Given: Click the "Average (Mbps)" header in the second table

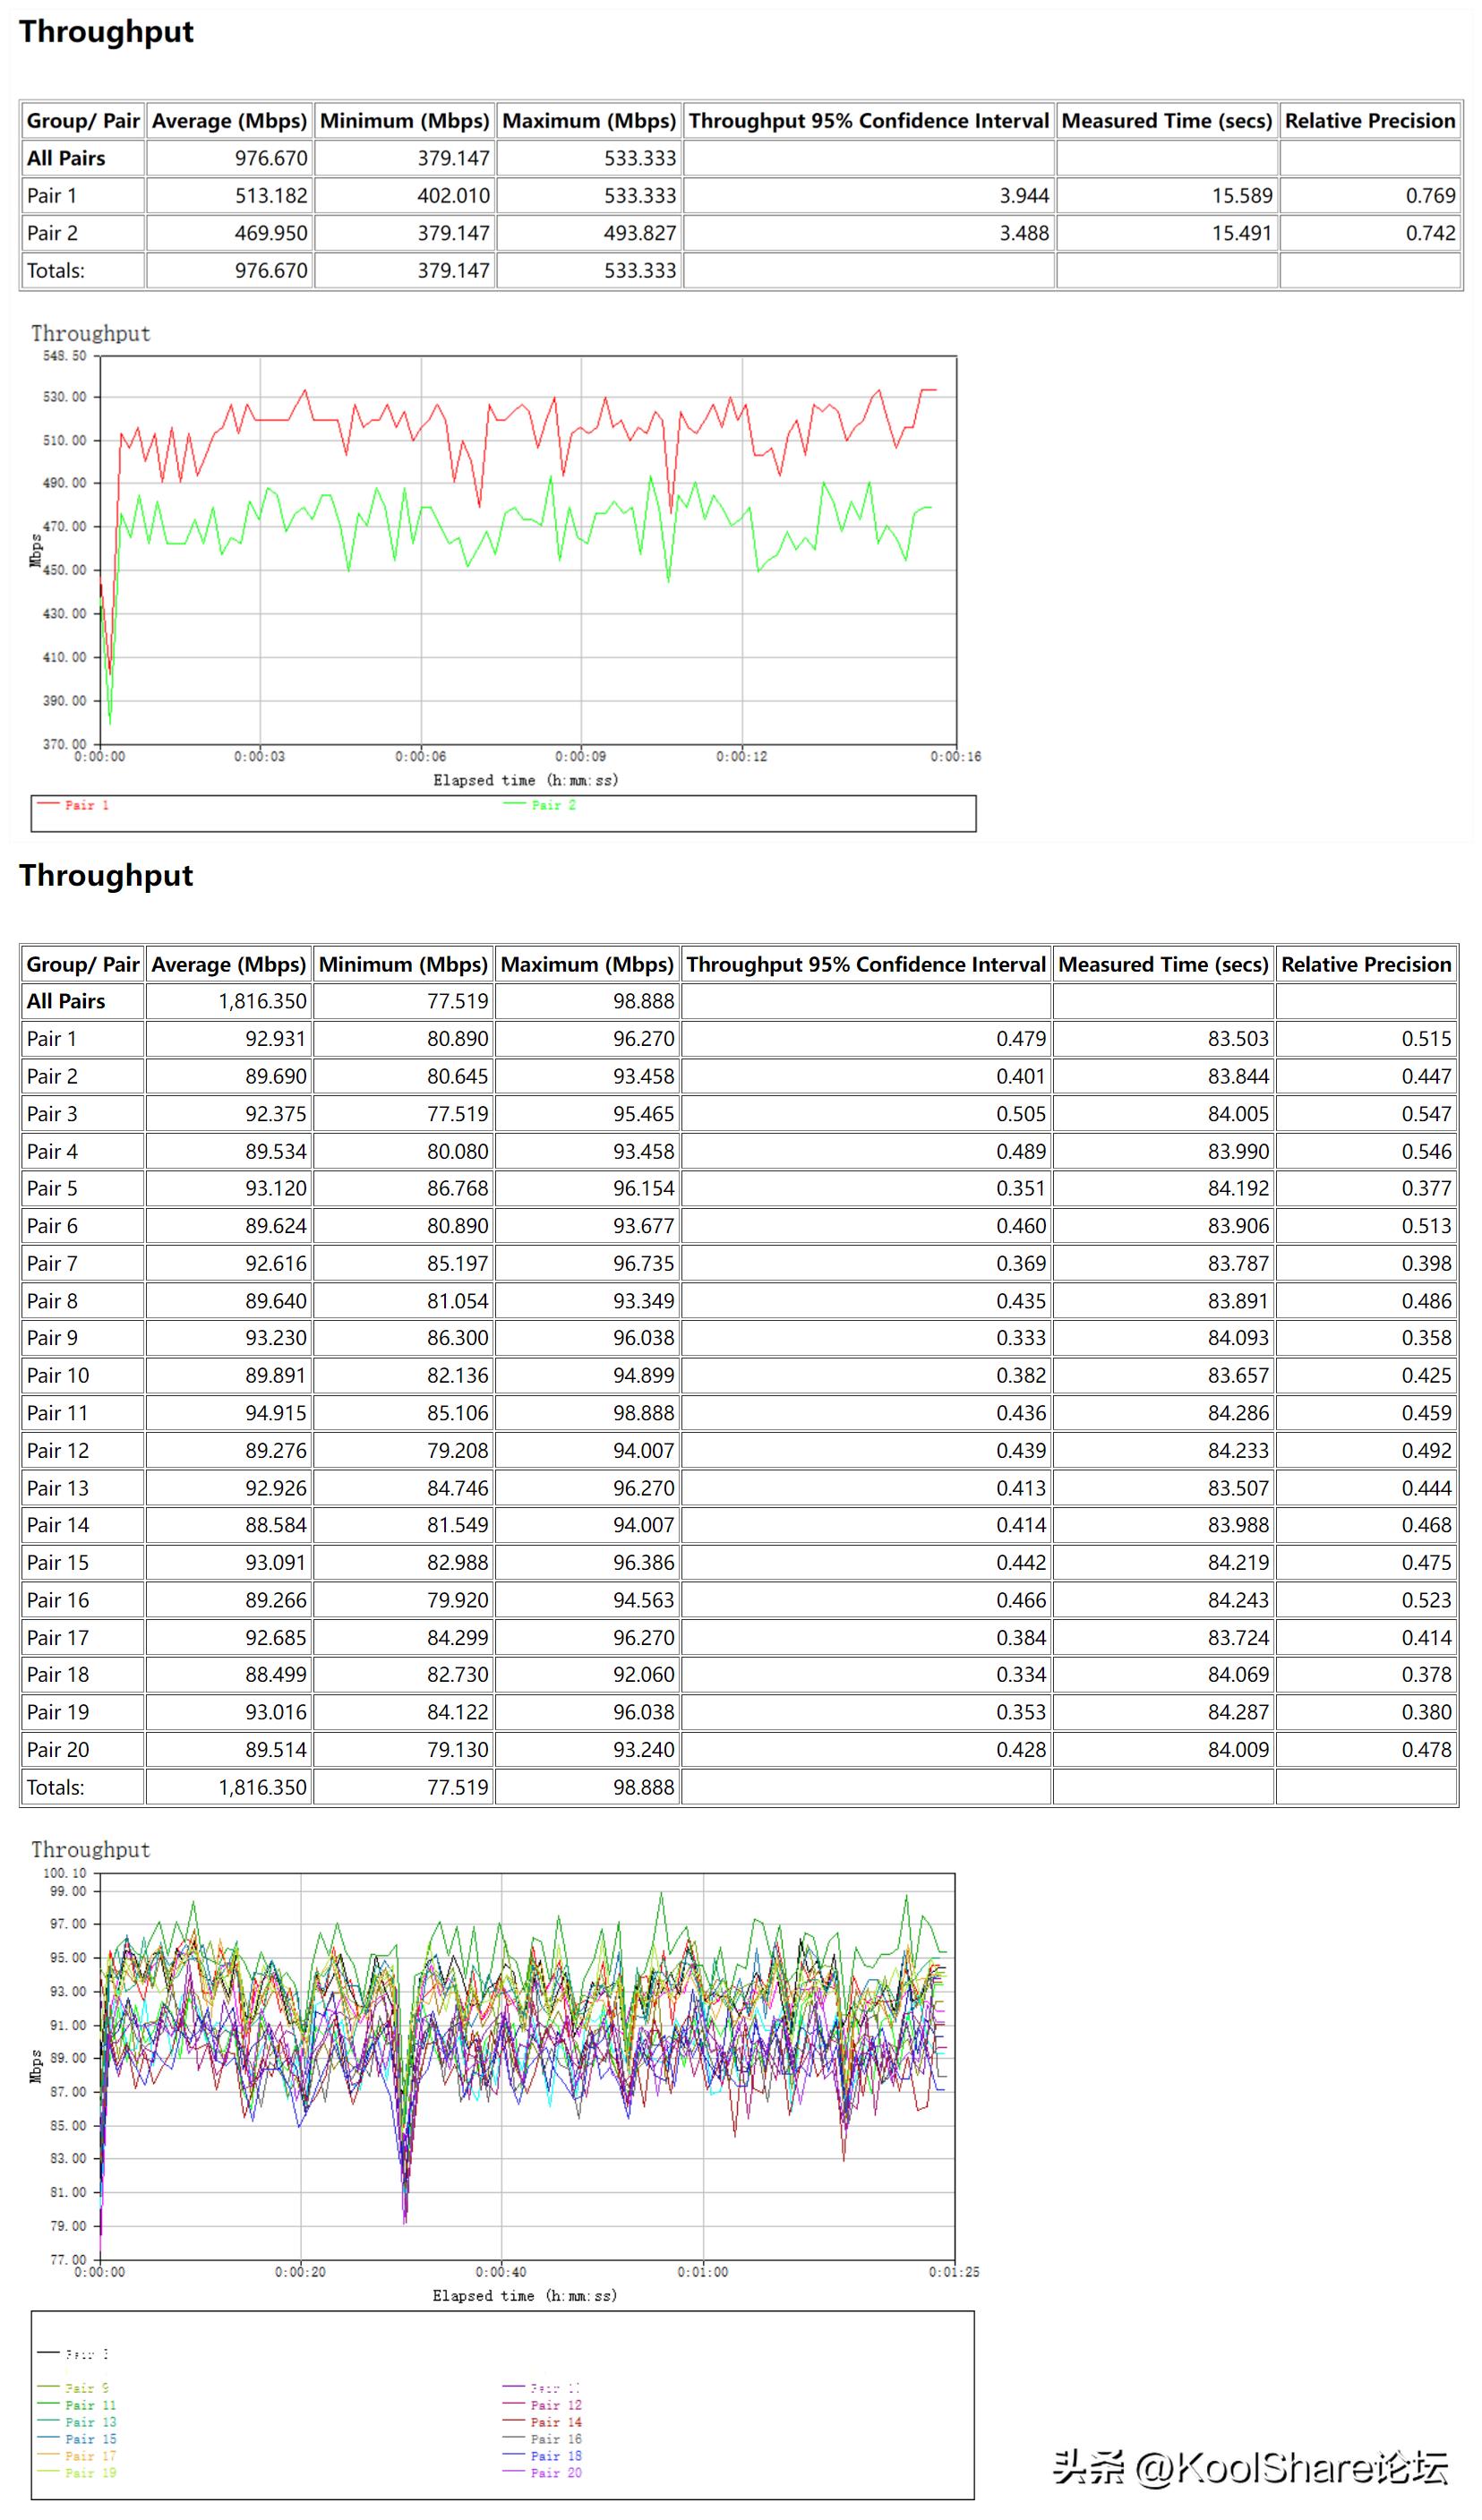Looking at the screenshot, I should point(228,964).
